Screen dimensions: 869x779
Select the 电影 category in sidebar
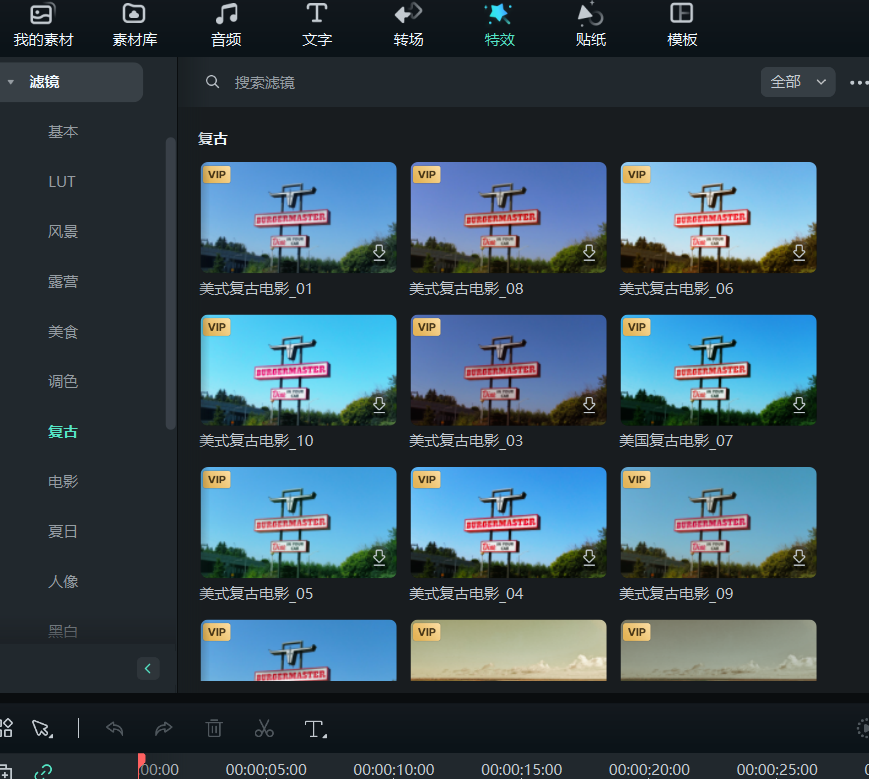click(x=63, y=481)
